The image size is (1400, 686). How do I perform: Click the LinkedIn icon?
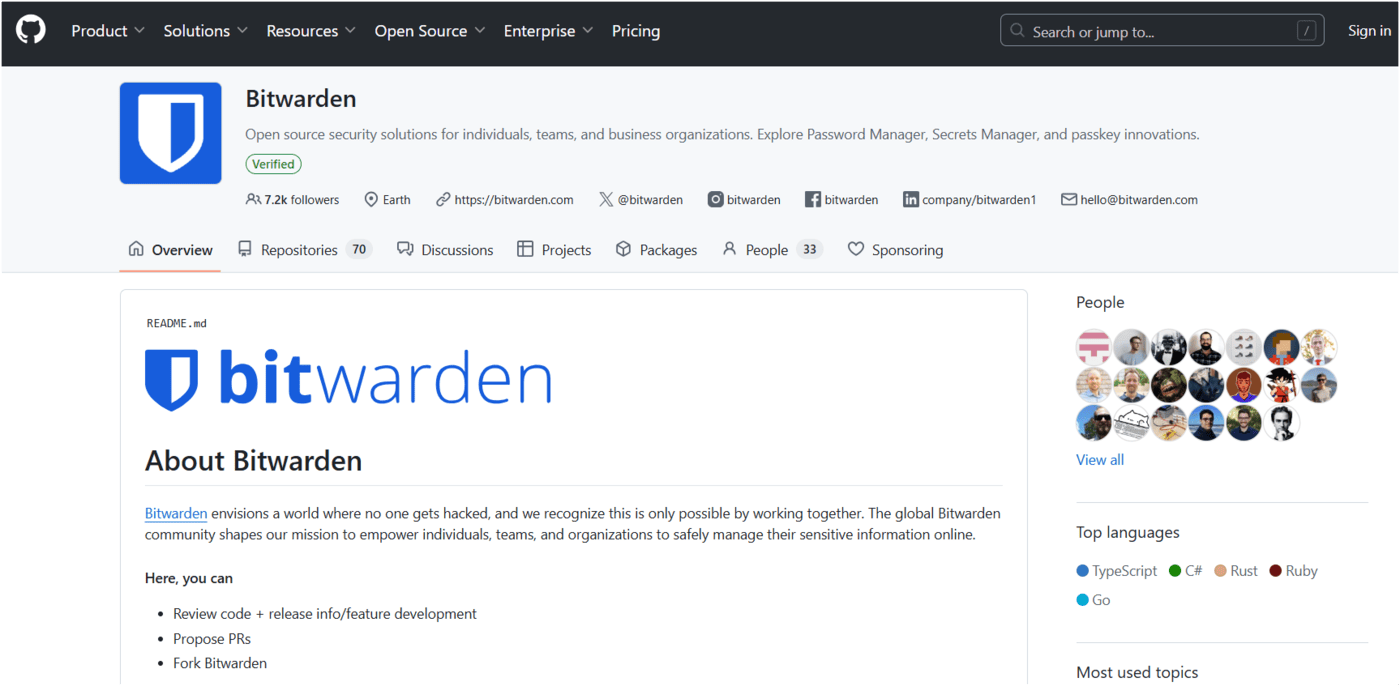[x=911, y=200]
